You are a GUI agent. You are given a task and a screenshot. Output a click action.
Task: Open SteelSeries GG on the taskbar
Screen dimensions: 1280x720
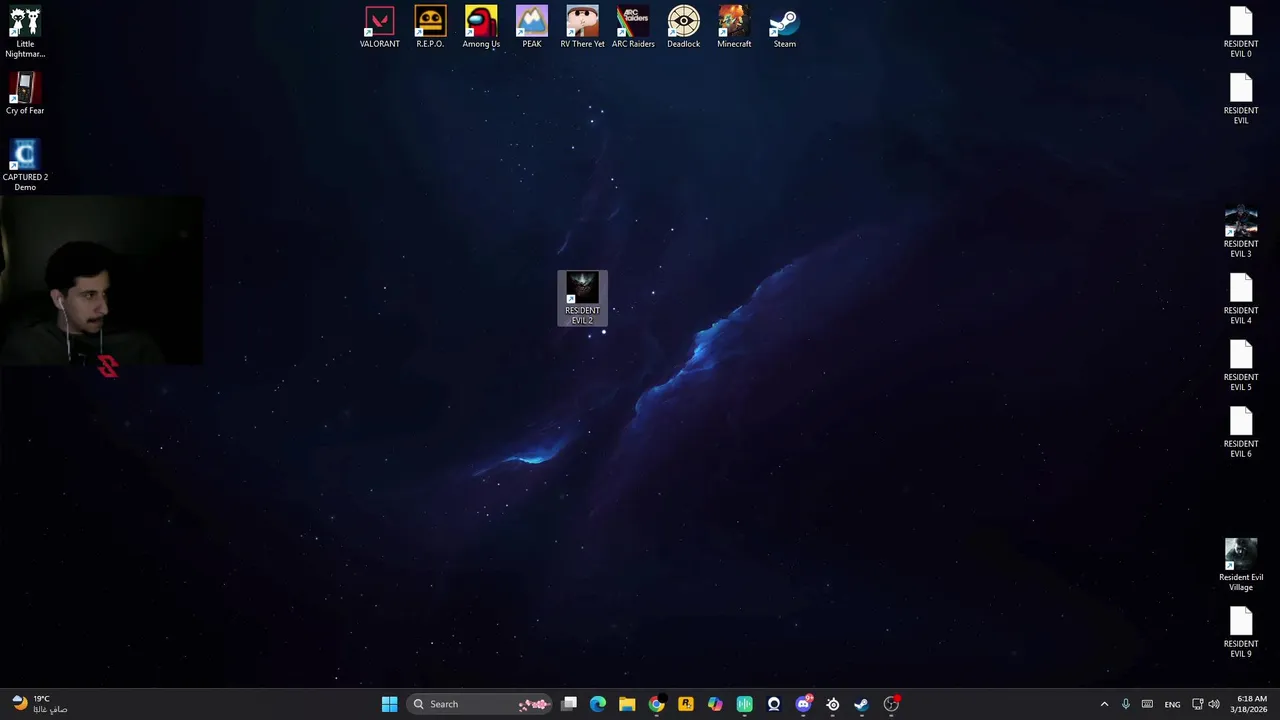tap(832, 704)
